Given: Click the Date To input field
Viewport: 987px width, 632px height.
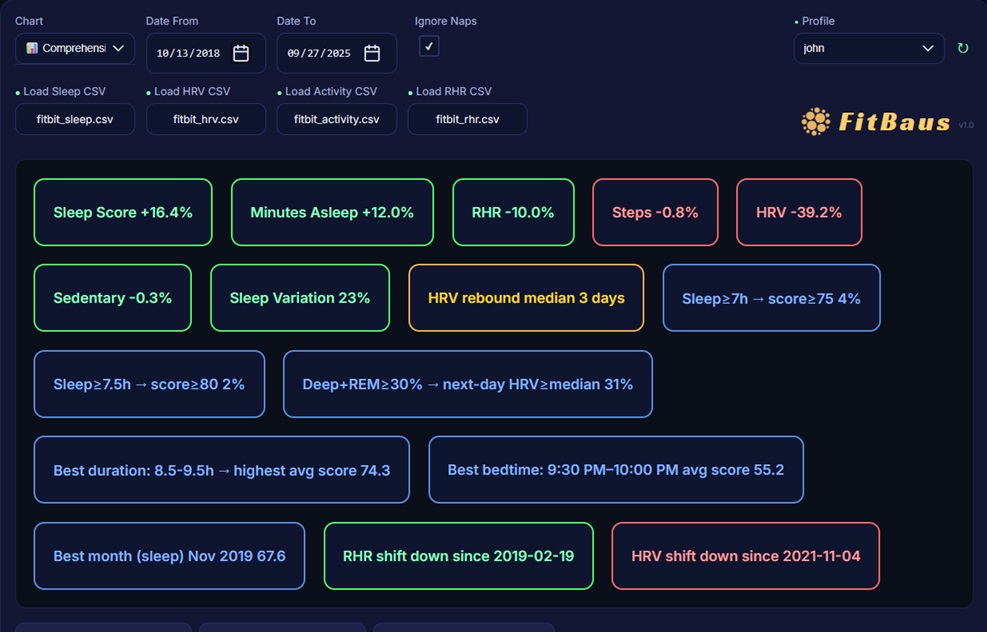Looking at the screenshot, I should (x=321, y=53).
